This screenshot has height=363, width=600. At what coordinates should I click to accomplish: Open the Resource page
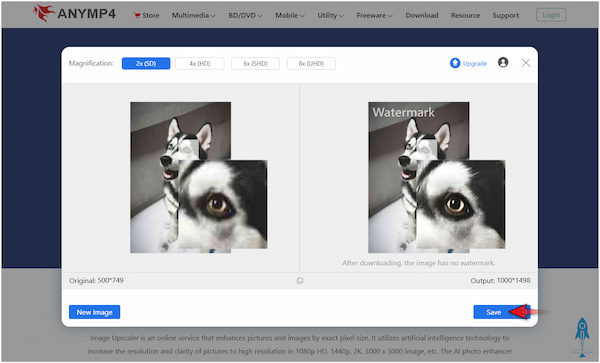pos(465,15)
